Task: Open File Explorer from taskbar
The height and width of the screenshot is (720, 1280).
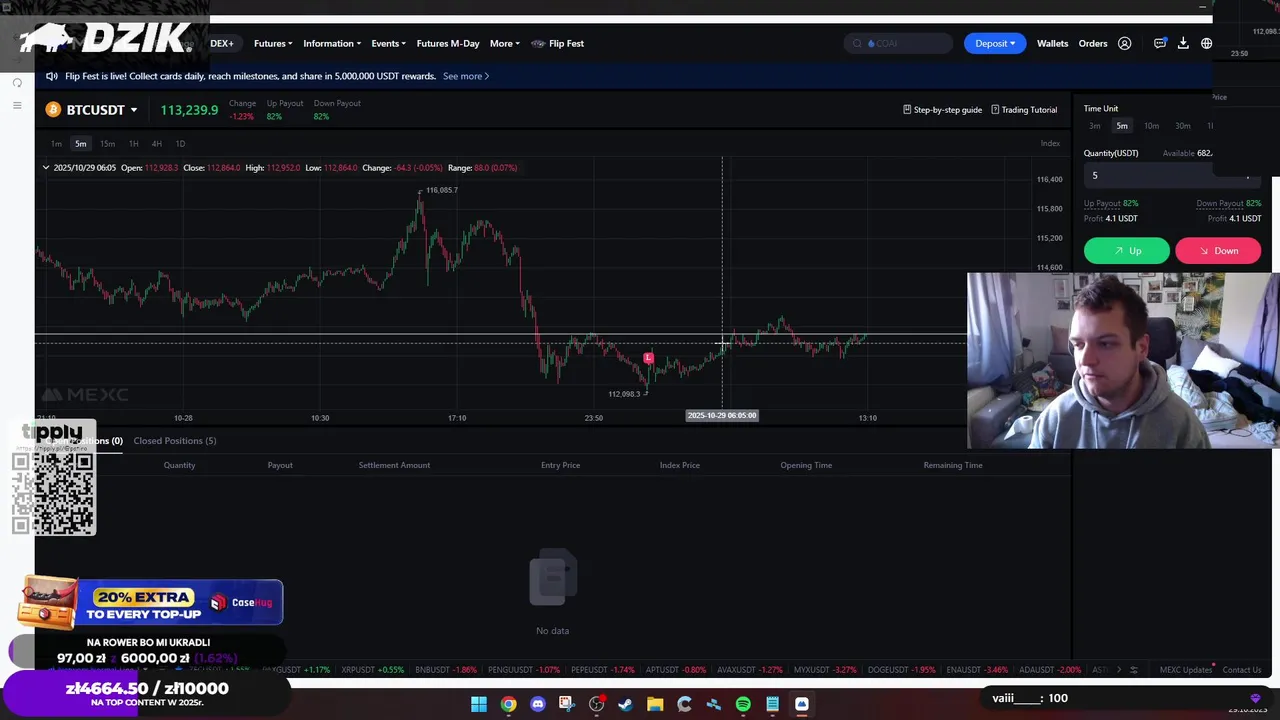Action: coord(655,704)
